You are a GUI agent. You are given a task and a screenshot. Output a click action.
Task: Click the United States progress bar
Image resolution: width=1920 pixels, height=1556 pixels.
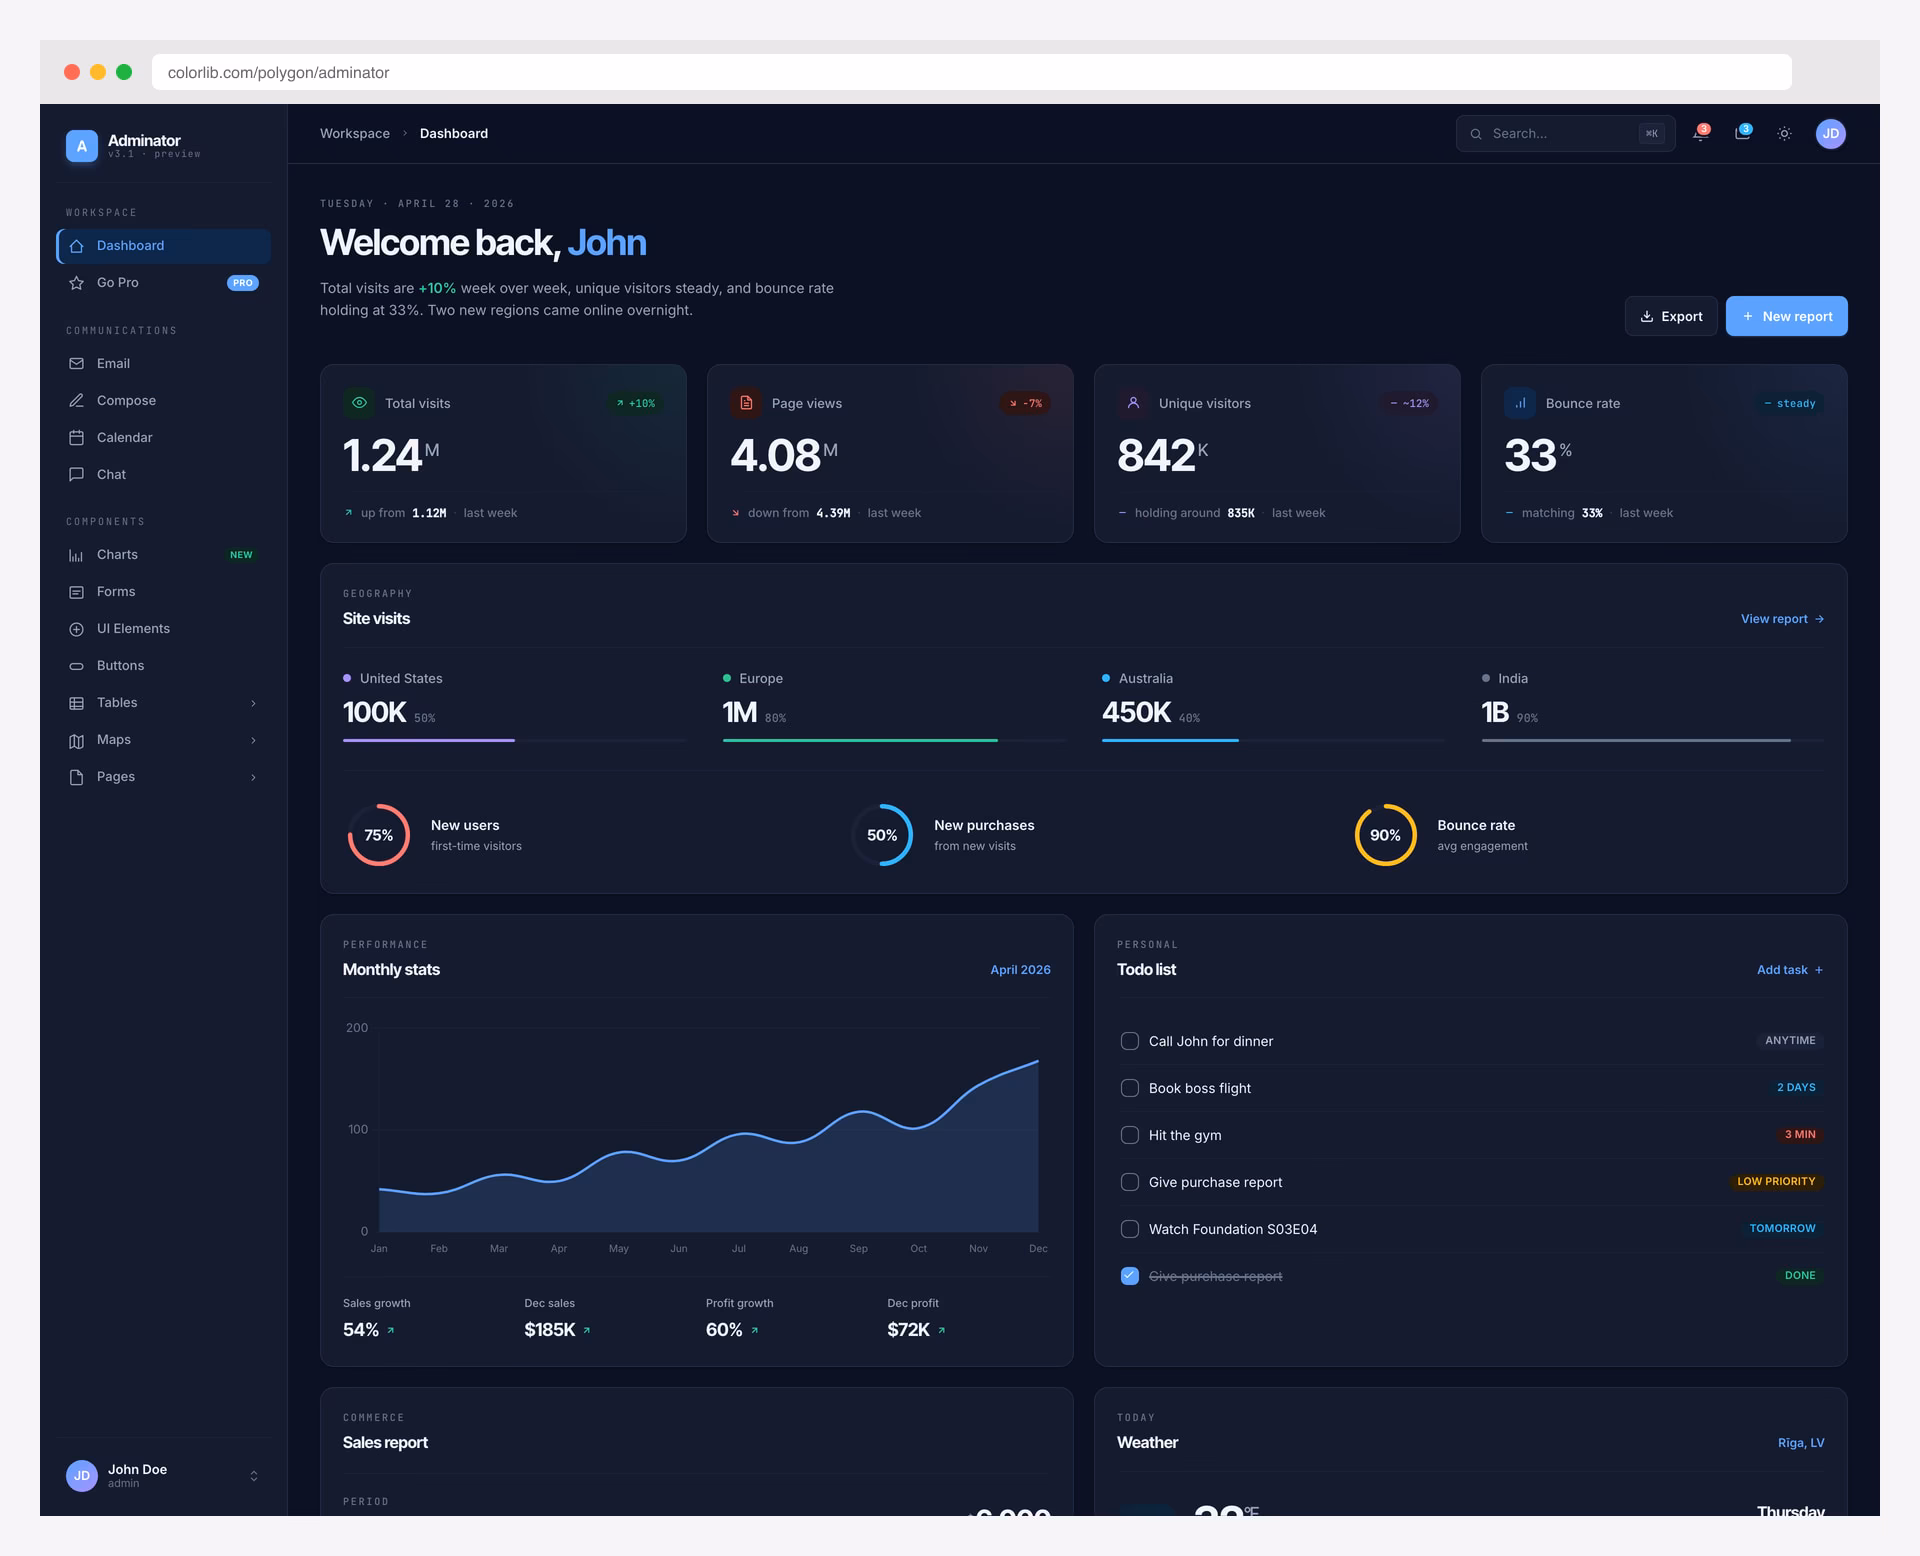514,740
